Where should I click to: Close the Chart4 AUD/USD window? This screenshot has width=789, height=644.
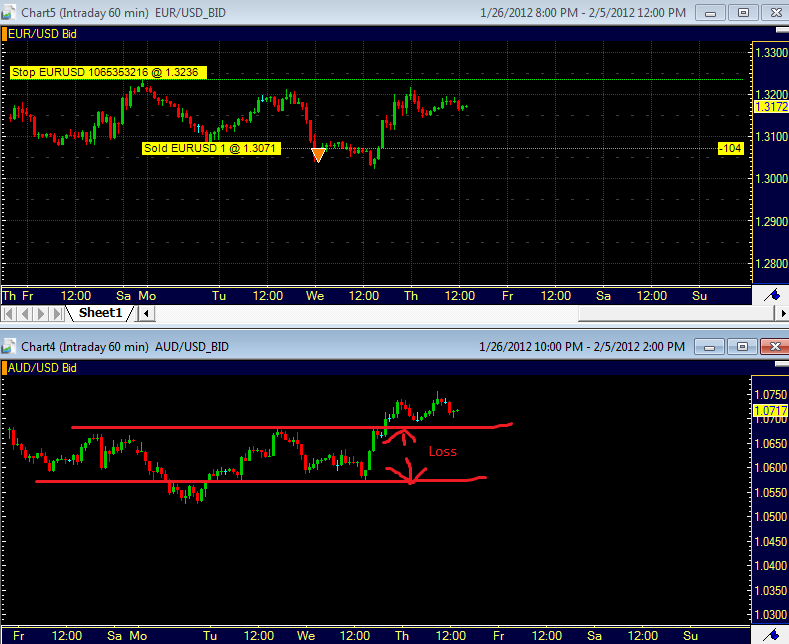[x=775, y=347]
